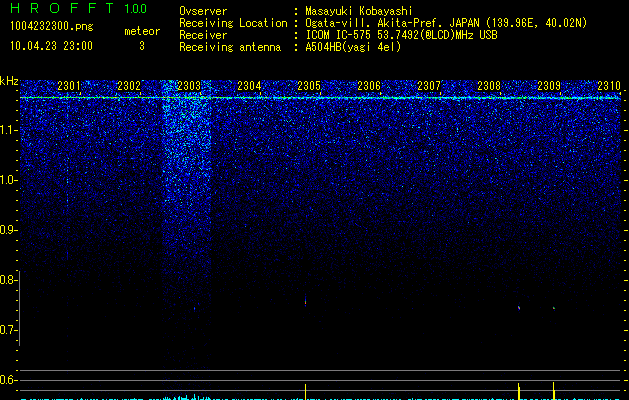Click the kHz axis unit label
Viewport: 629px width, 400px height.
tap(9, 81)
